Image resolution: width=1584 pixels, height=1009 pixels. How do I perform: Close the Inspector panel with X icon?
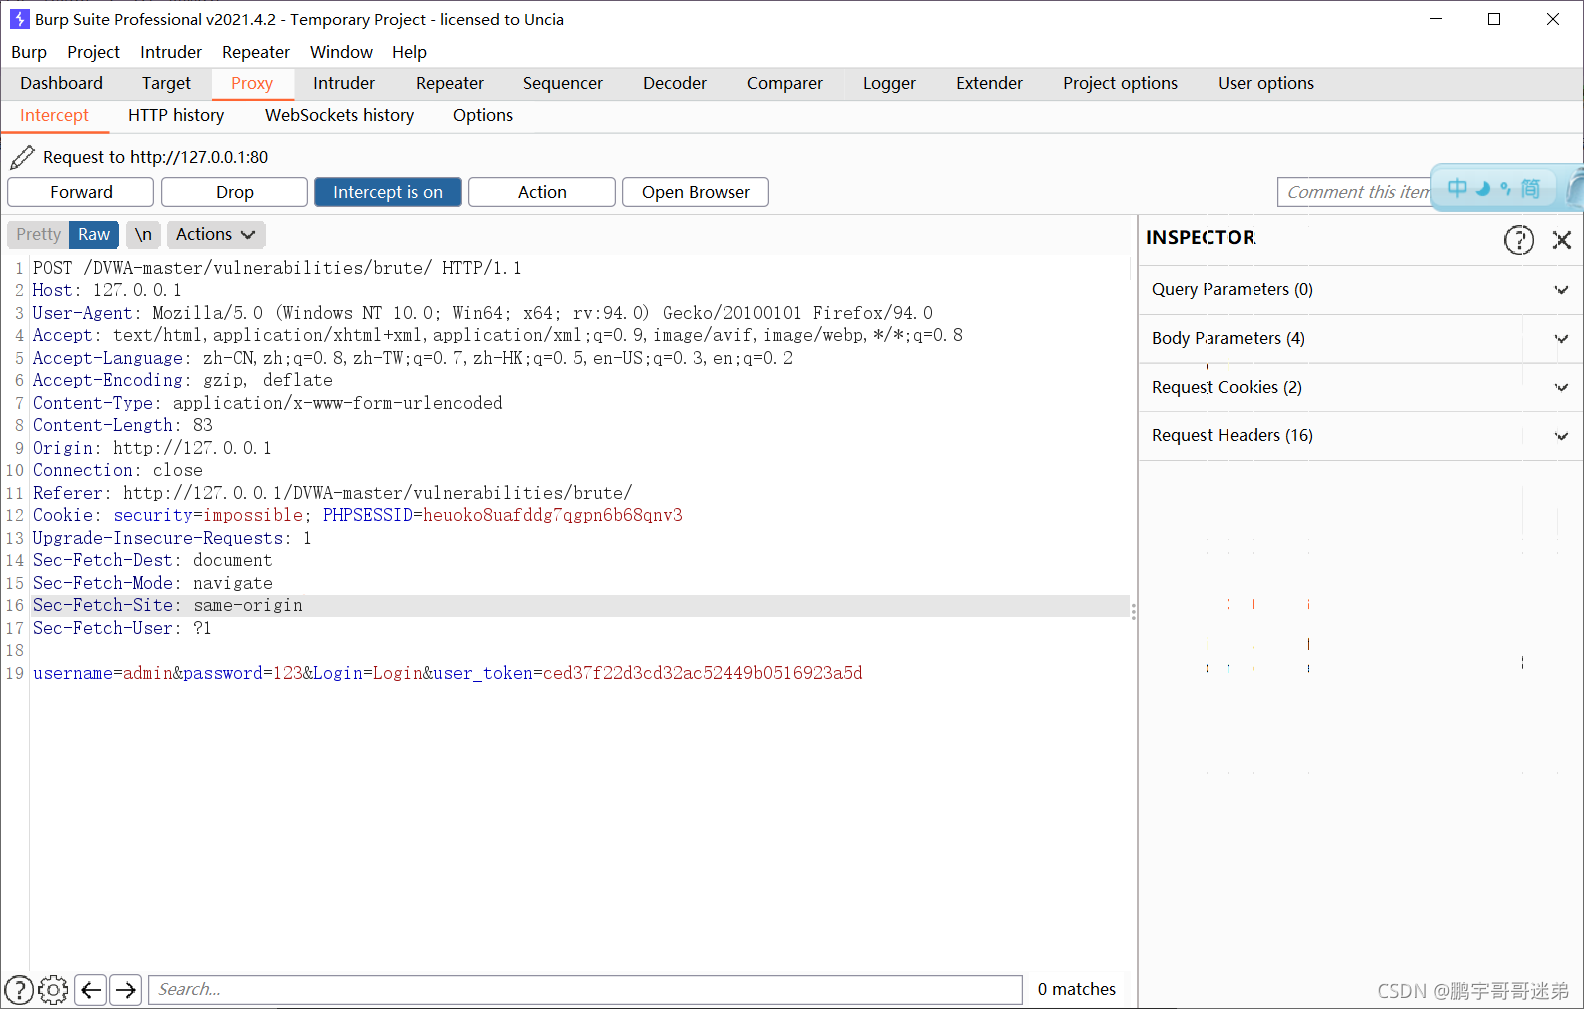tap(1561, 240)
